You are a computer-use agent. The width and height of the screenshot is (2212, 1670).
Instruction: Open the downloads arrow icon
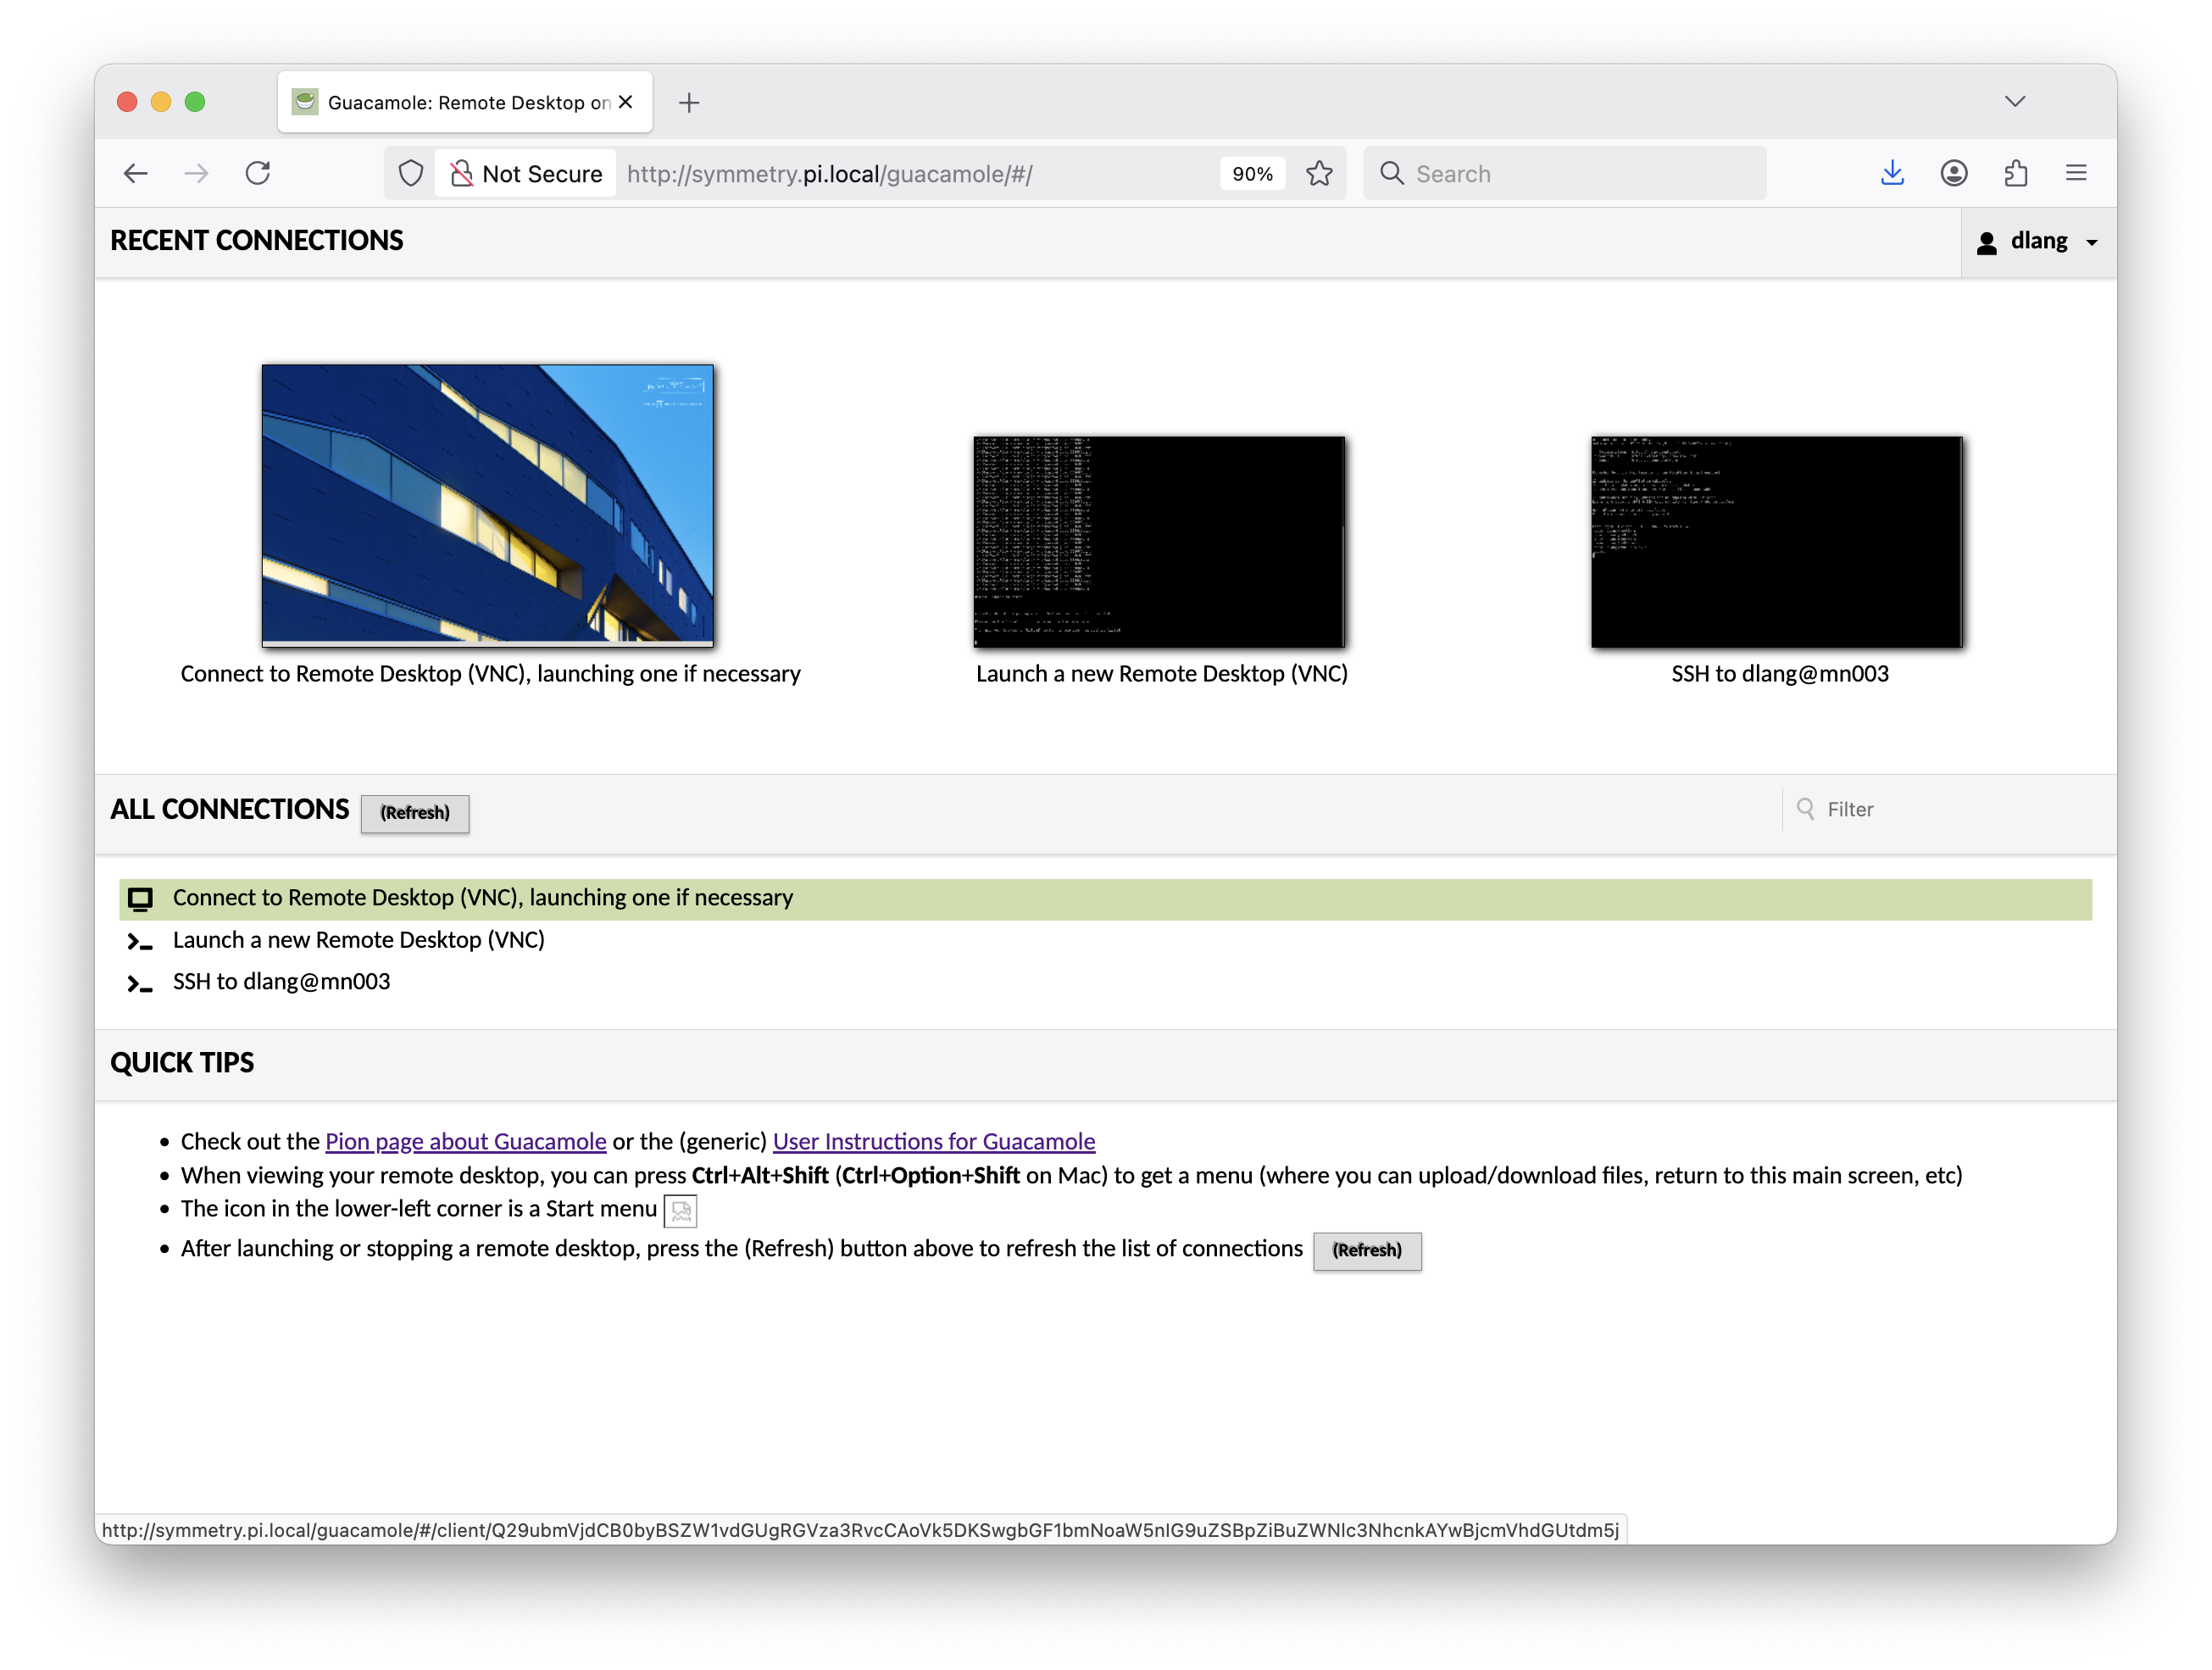click(x=1891, y=174)
